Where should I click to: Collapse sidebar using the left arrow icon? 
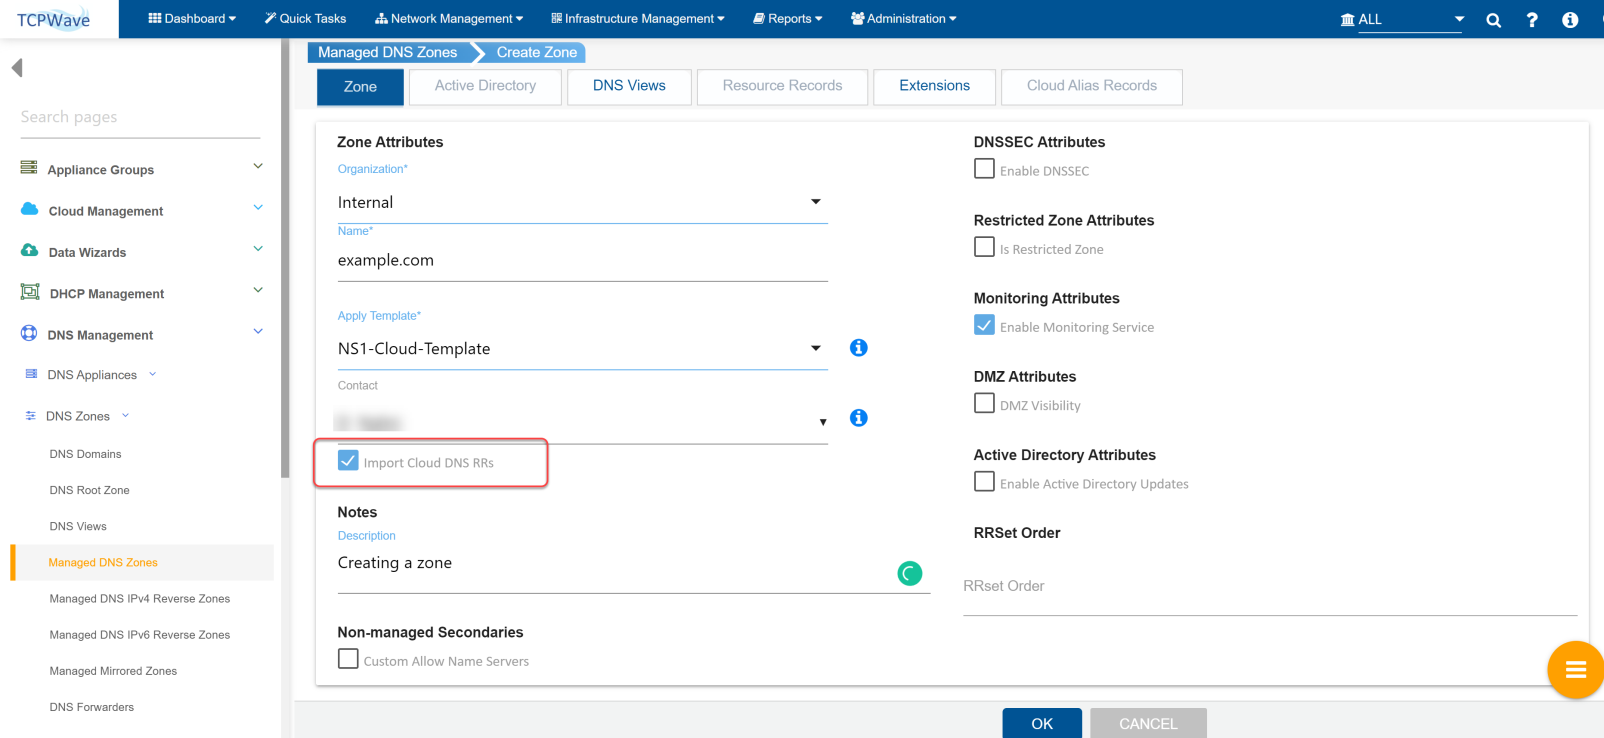(x=17, y=68)
